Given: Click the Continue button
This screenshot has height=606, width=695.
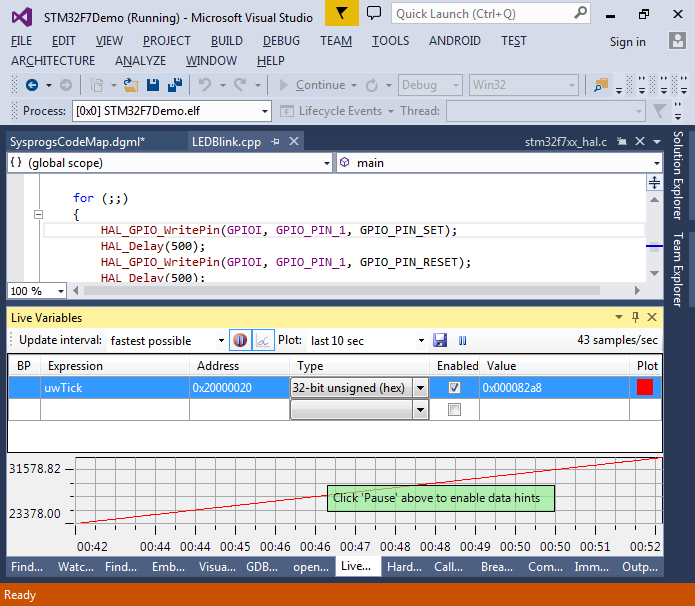Looking at the screenshot, I should point(312,85).
